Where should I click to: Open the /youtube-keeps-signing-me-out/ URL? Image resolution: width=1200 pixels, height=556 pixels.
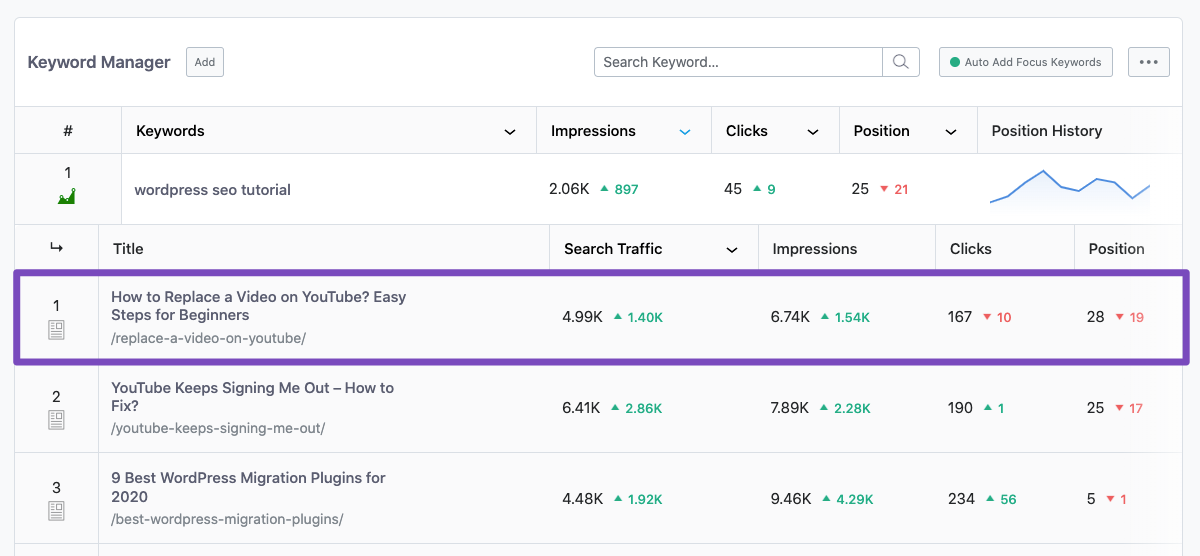coord(218,428)
